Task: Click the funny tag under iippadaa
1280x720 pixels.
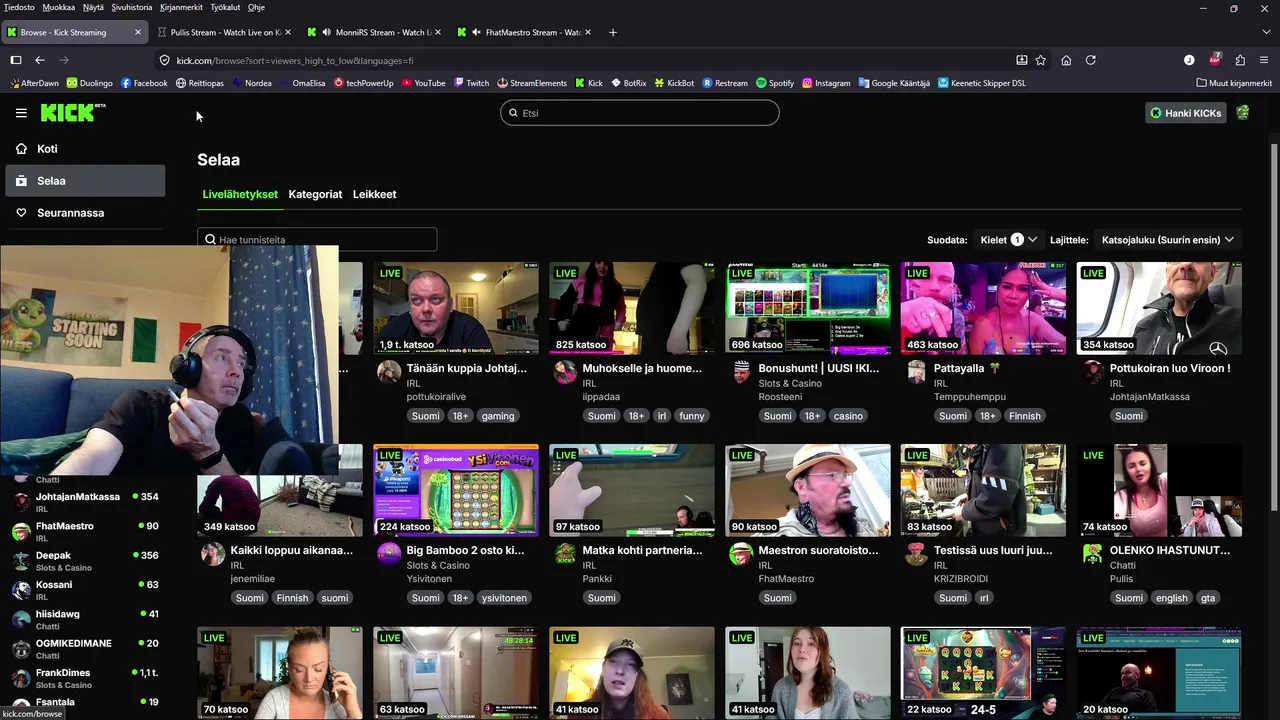Action: pyautogui.click(x=692, y=416)
